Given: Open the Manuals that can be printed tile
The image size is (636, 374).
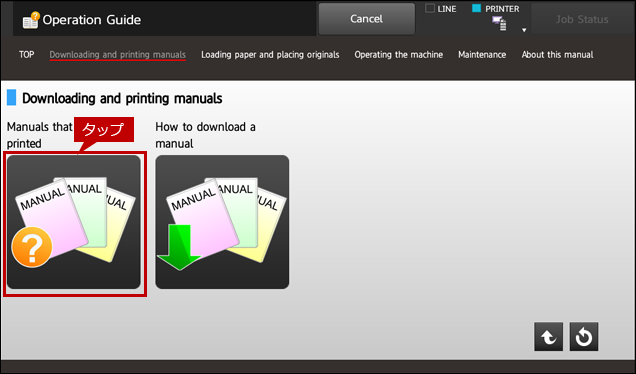Looking at the screenshot, I should coord(74,222).
